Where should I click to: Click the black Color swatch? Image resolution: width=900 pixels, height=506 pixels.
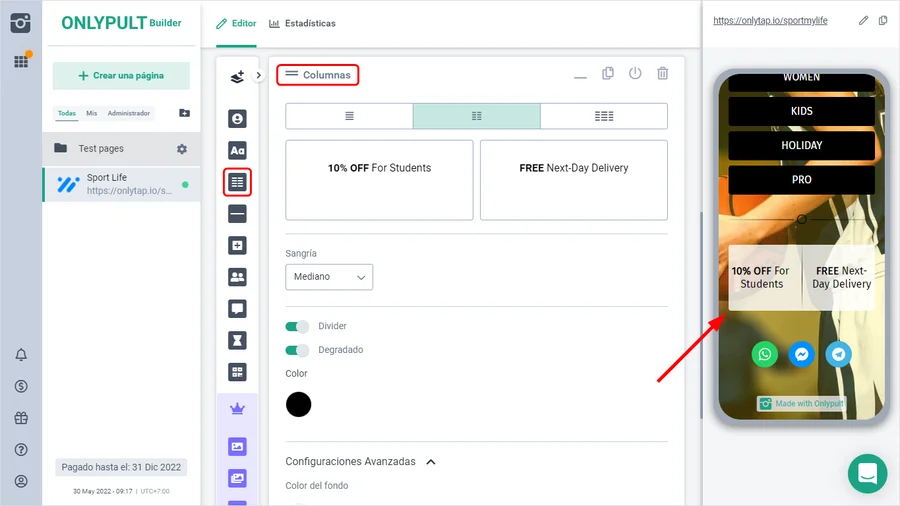click(x=298, y=404)
